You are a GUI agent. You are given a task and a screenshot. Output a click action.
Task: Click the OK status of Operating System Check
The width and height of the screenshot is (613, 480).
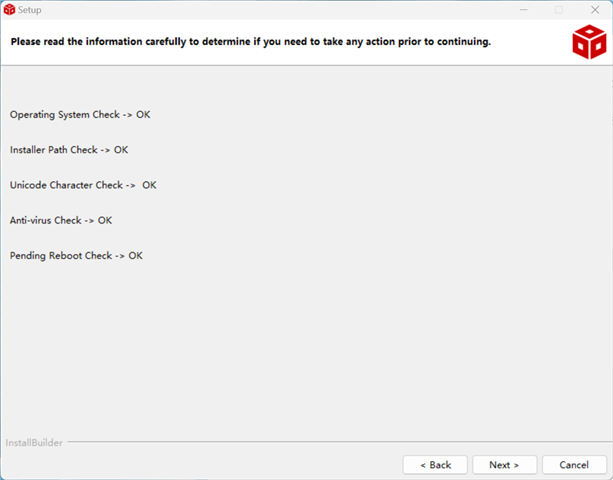pos(143,115)
